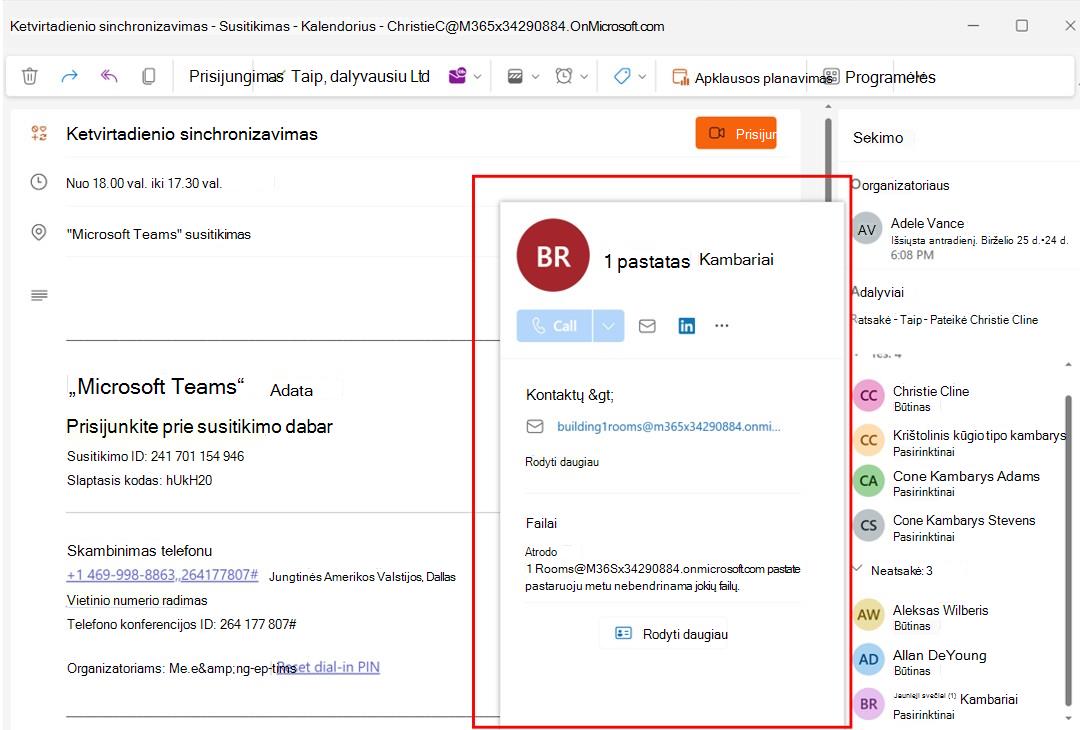Click the AD avatar of Allan DeYoung
The height and width of the screenshot is (730, 1080).
(869, 660)
